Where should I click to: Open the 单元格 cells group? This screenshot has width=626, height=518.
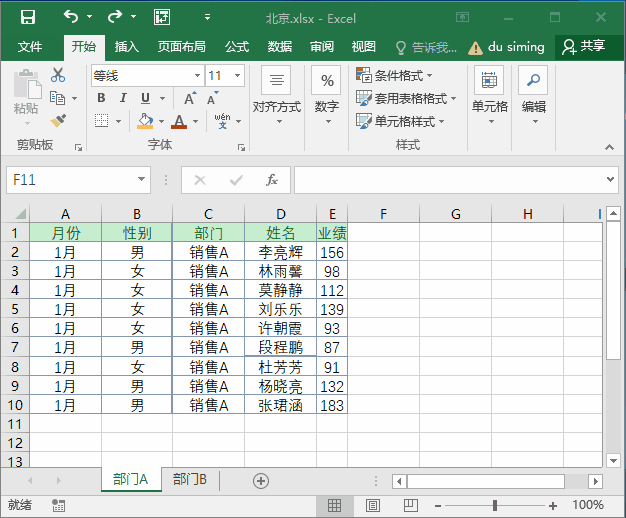(x=490, y=96)
